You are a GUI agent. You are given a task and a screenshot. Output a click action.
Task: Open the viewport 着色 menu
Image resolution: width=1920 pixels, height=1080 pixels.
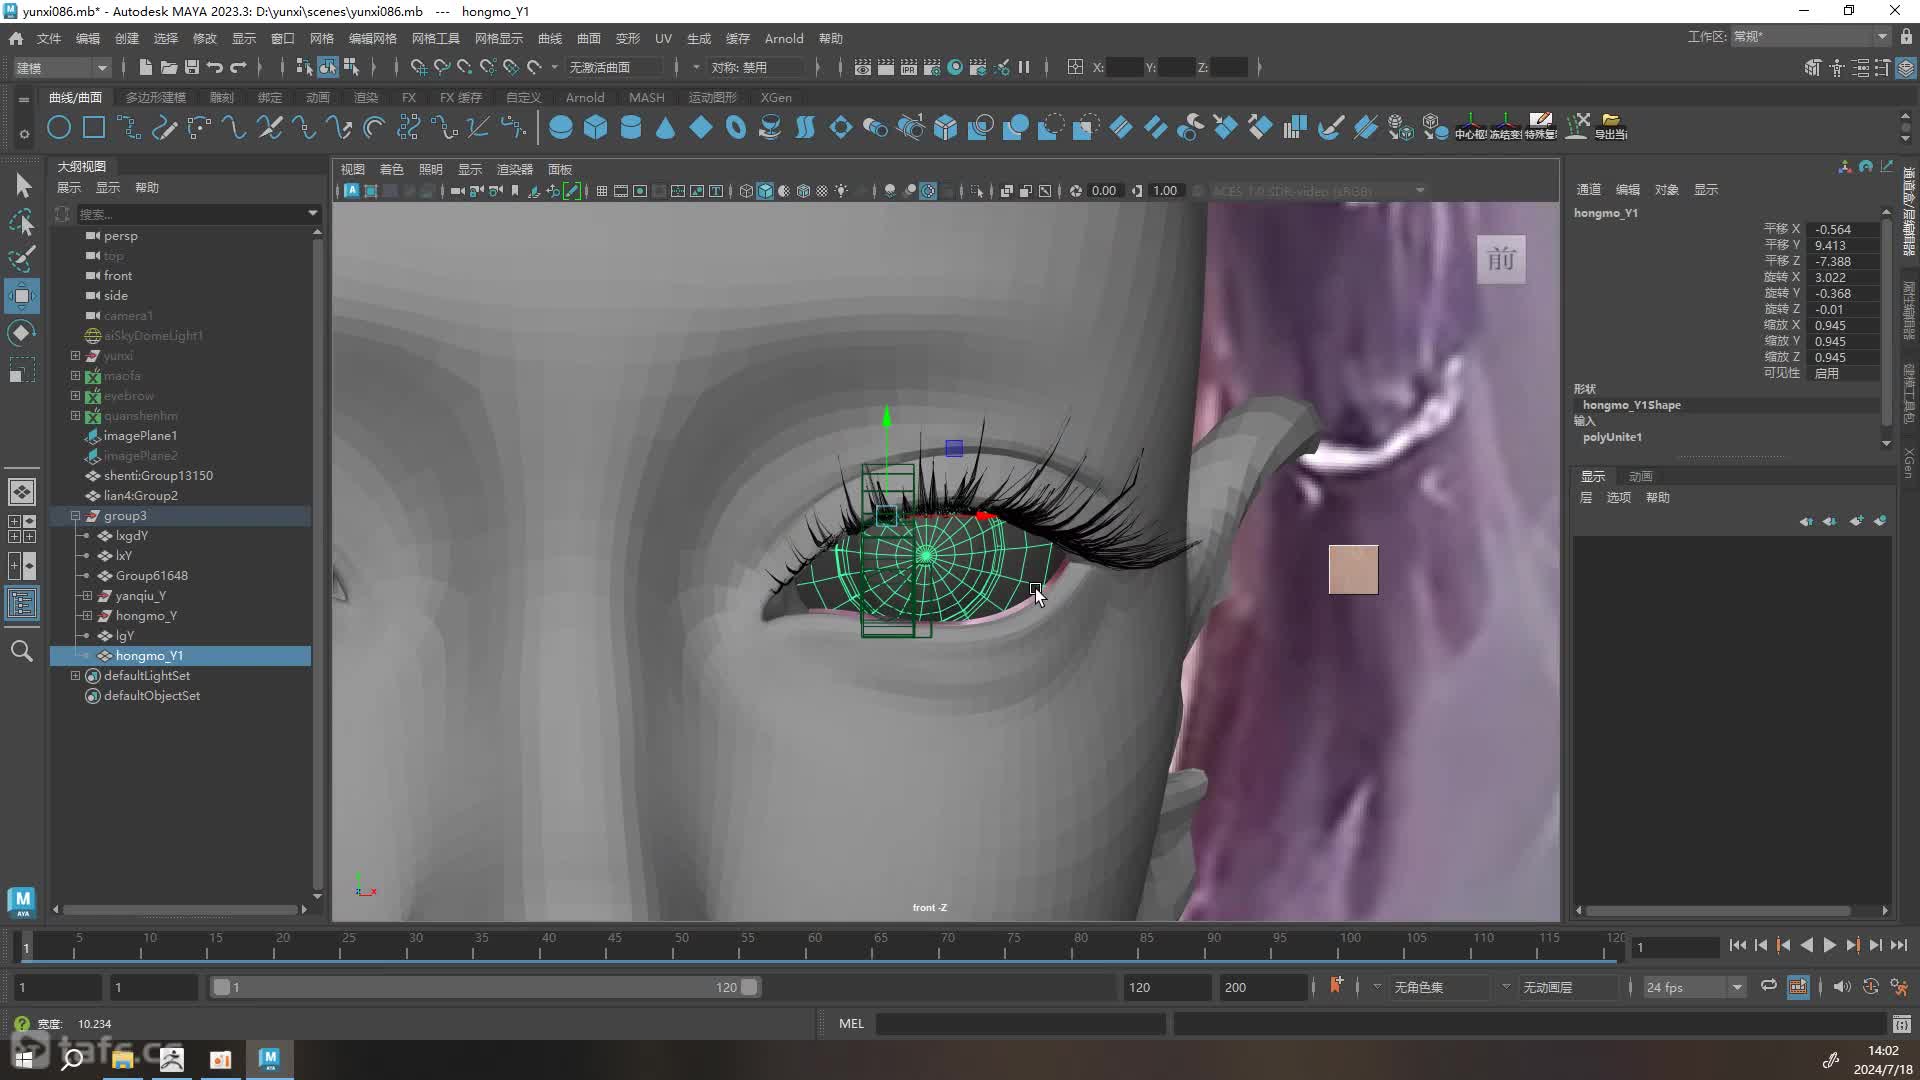pos(392,169)
